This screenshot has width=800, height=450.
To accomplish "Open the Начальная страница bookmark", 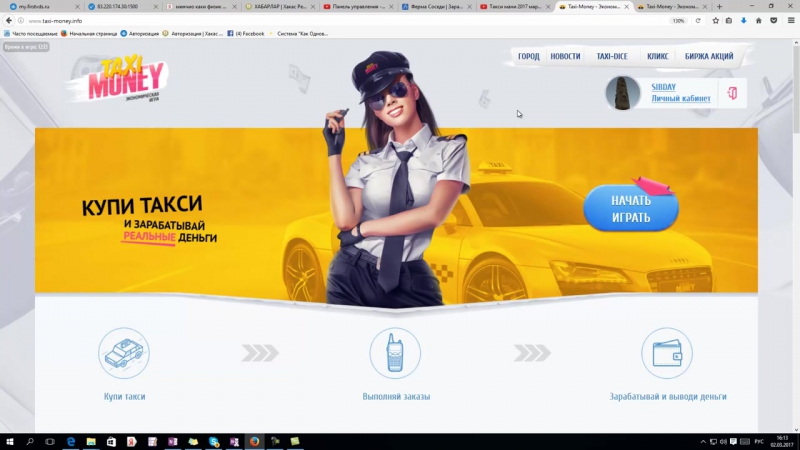I will click(x=89, y=34).
